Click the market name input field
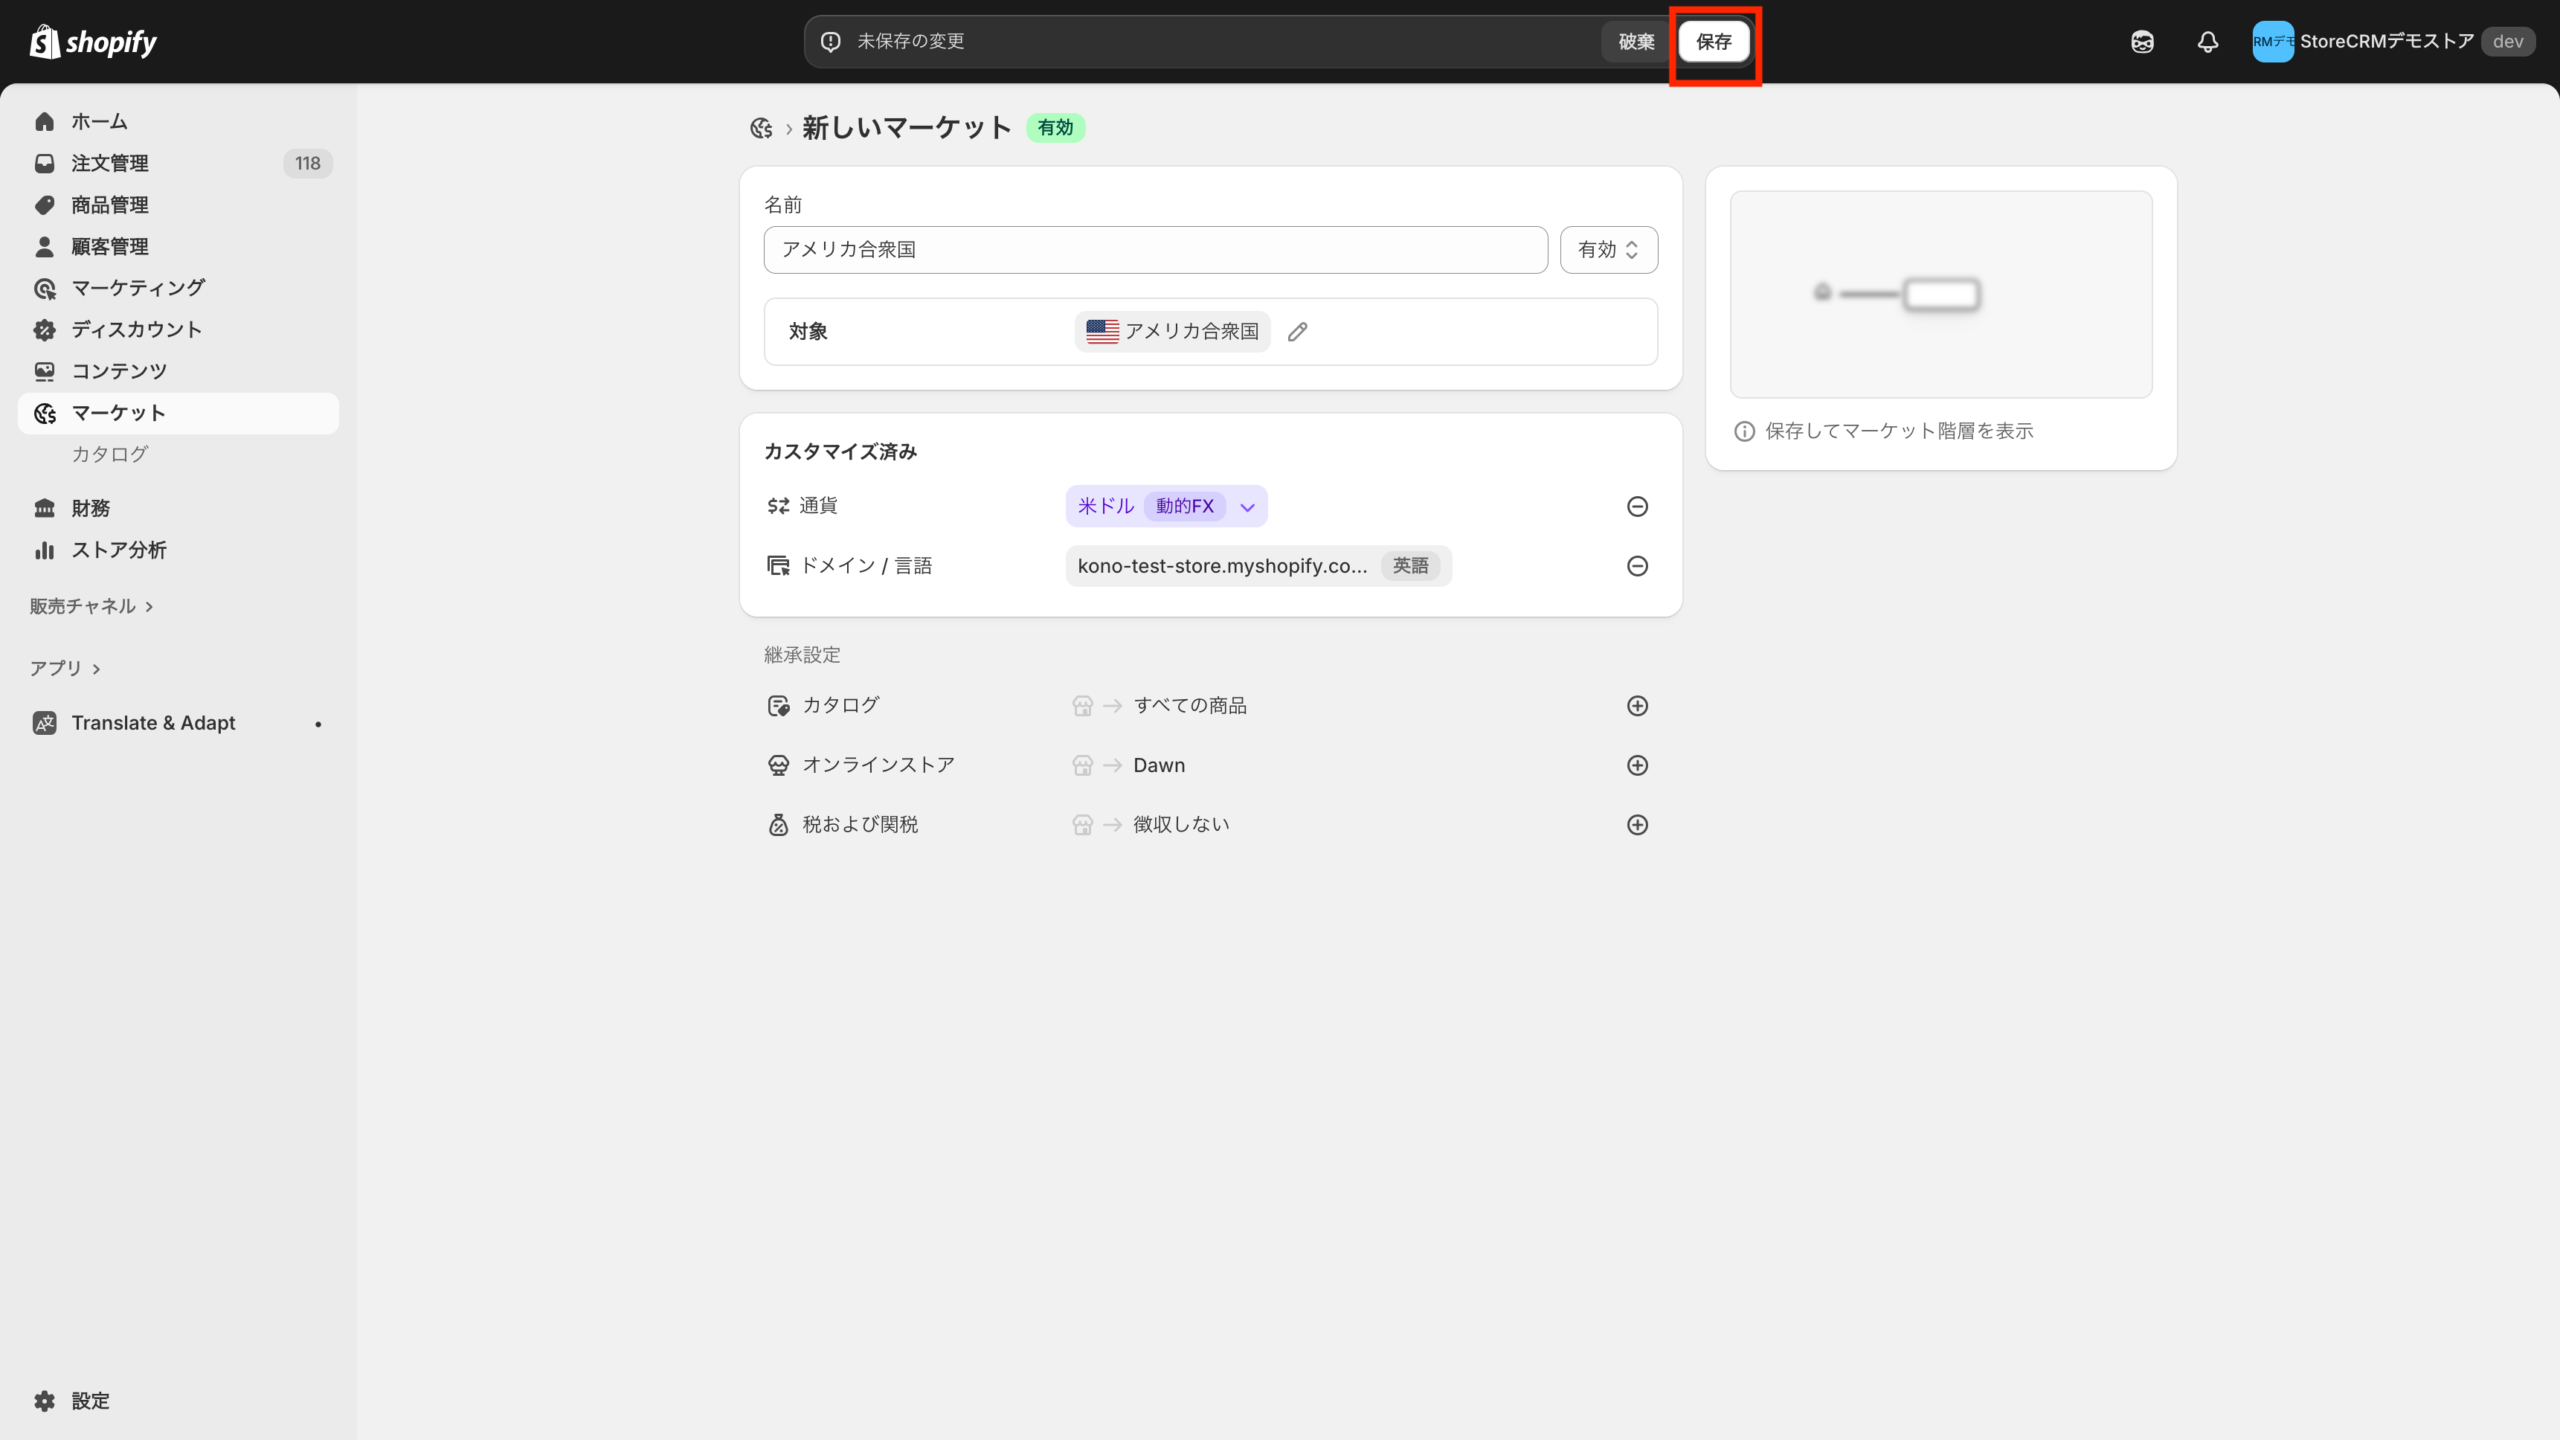 coord(1155,250)
